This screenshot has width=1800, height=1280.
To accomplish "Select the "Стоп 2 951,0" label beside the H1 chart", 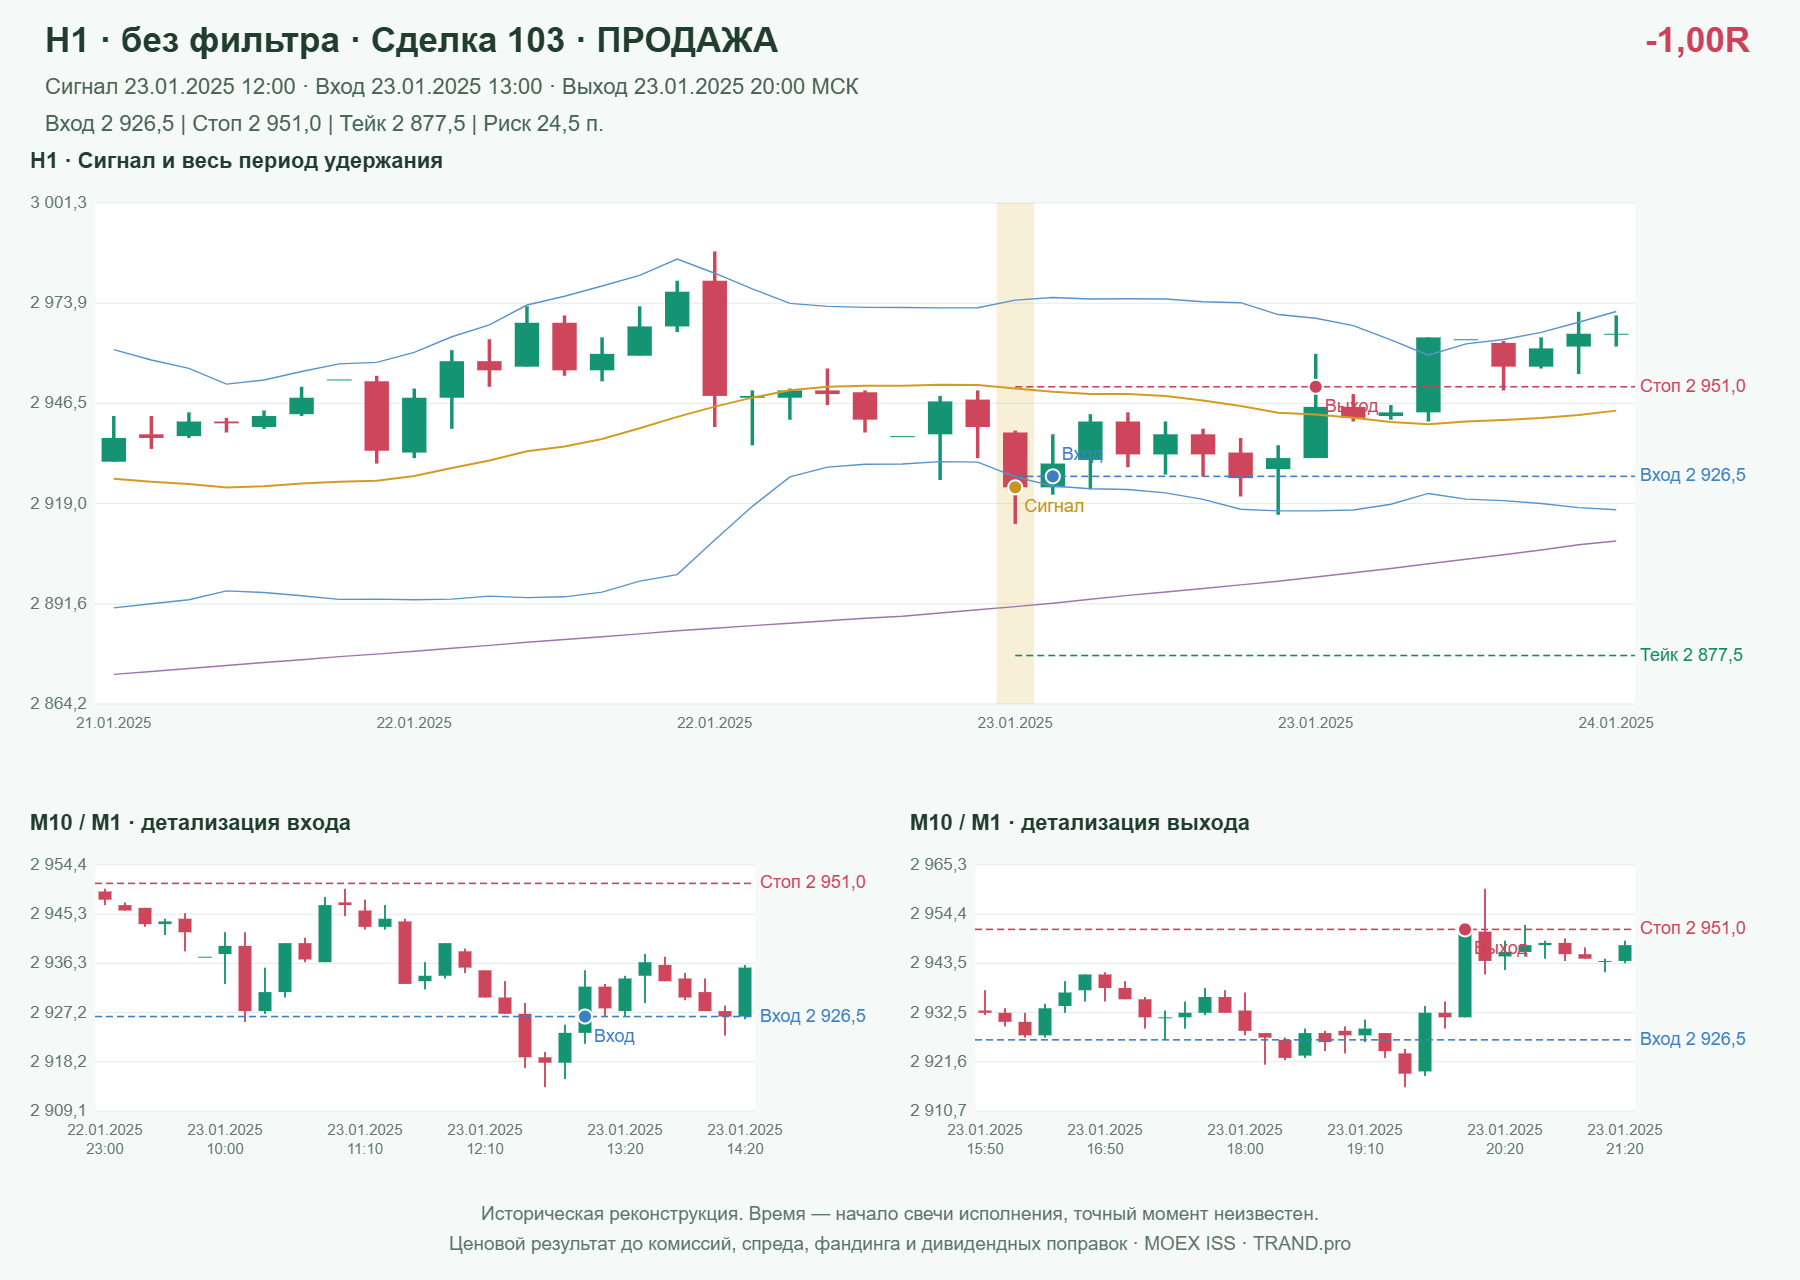I will click(x=1693, y=386).
